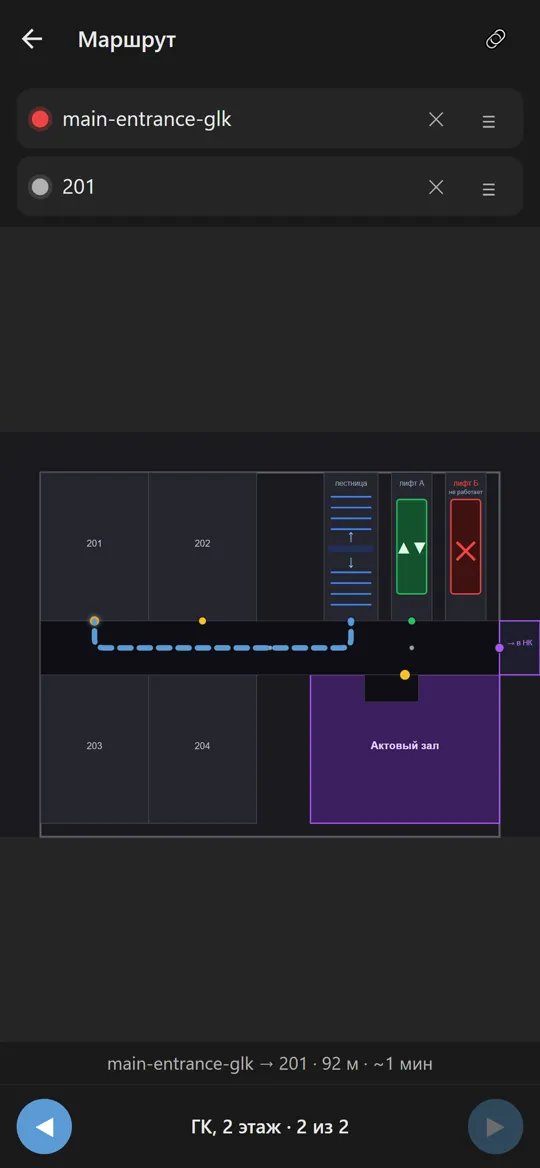Tap yellow door dot under room 202
540x1168 pixels.
[x=203, y=620]
